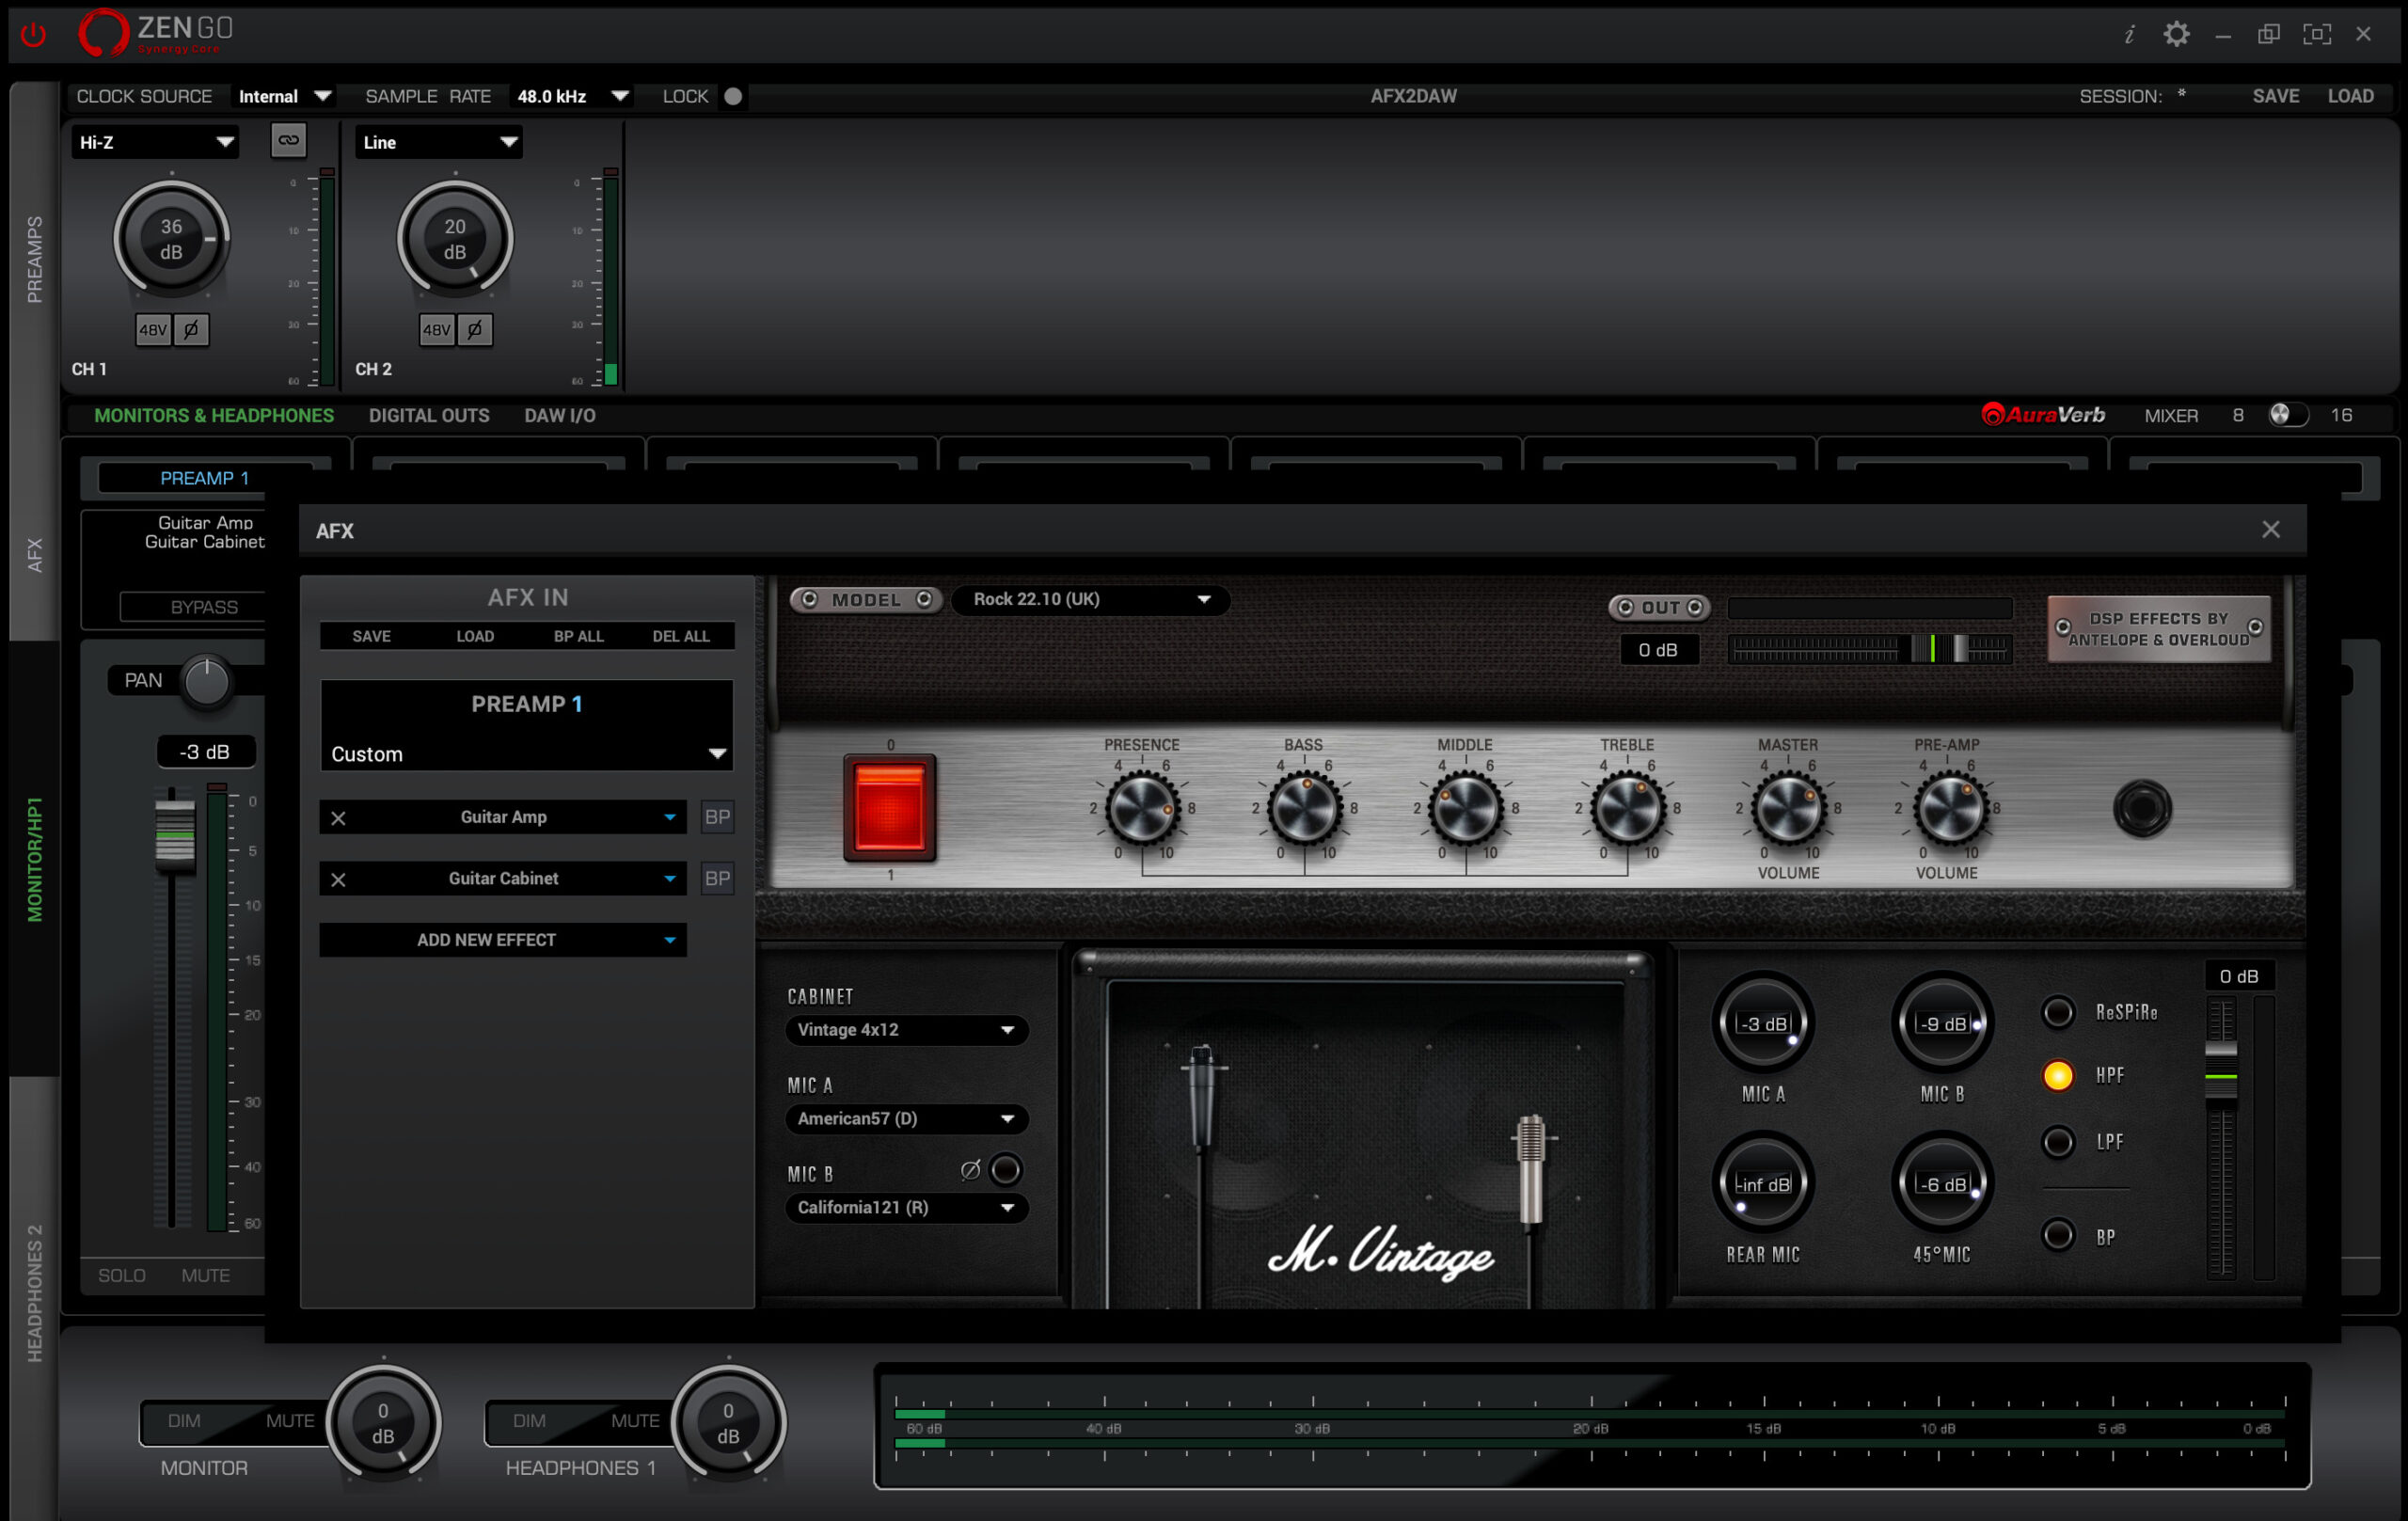Switch to Monitors & Headphones tab
Viewport: 2408px width, 1521px height.
coord(214,415)
